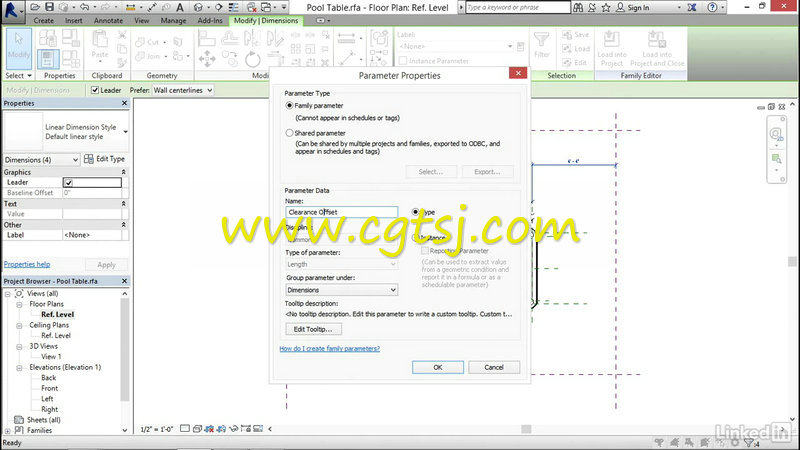The width and height of the screenshot is (800, 450).
Task: Click the Move tool icon in Modify panel
Action: pos(207,59)
